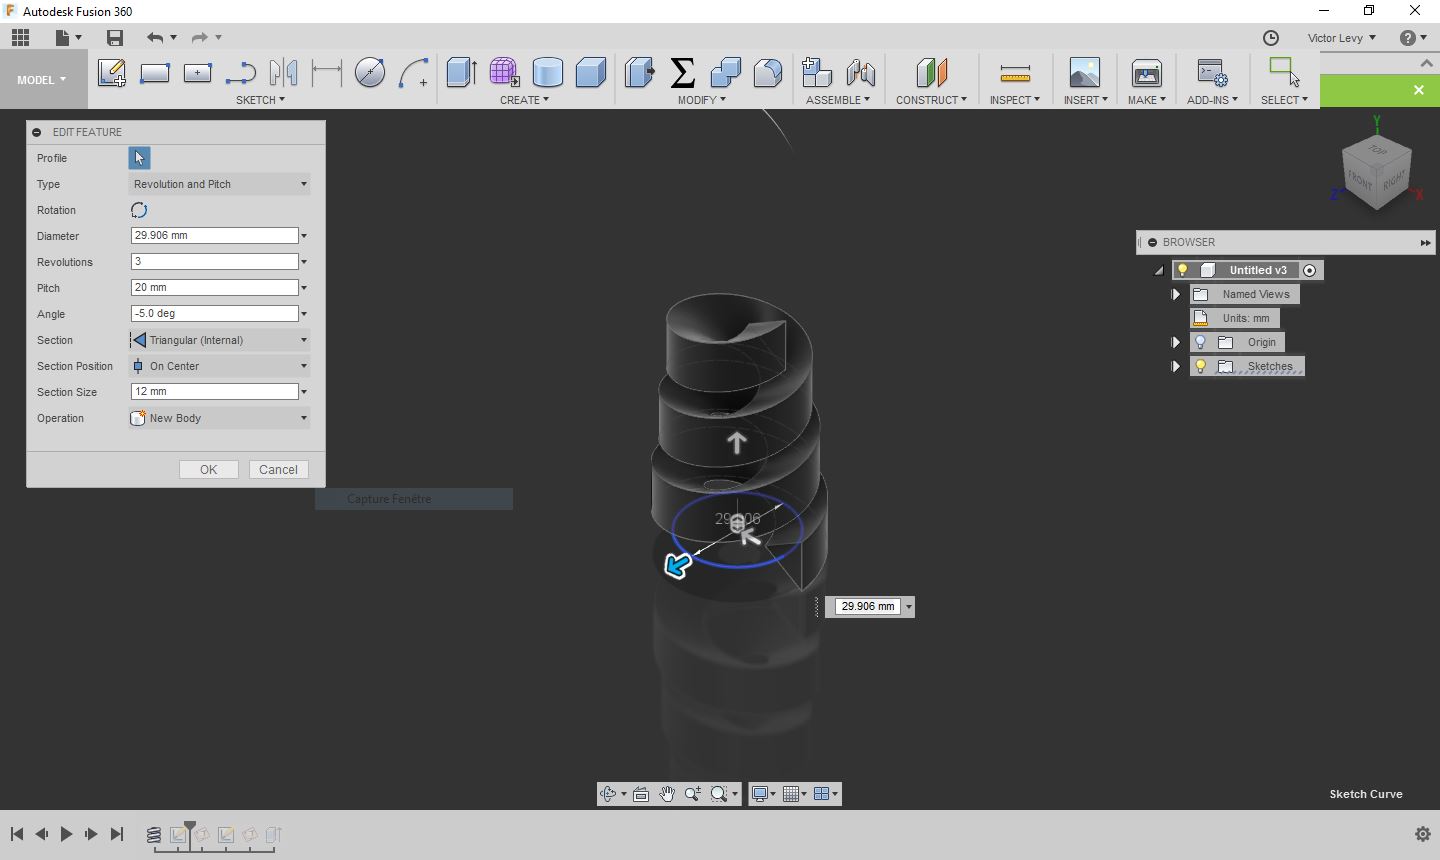Click the Save icon
The height and width of the screenshot is (860, 1440).
coord(115,38)
